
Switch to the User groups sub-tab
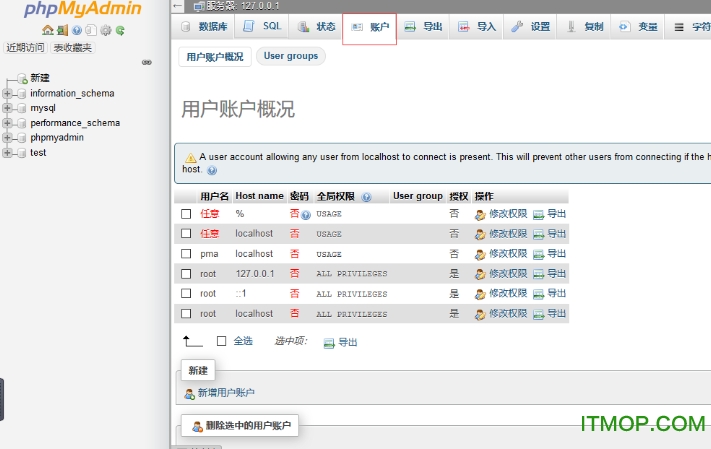tap(291, 56)
